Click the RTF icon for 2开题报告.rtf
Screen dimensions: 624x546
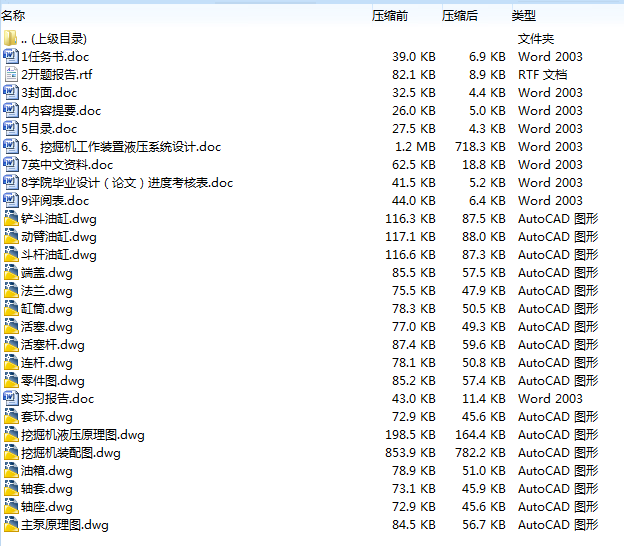point(11,74)
